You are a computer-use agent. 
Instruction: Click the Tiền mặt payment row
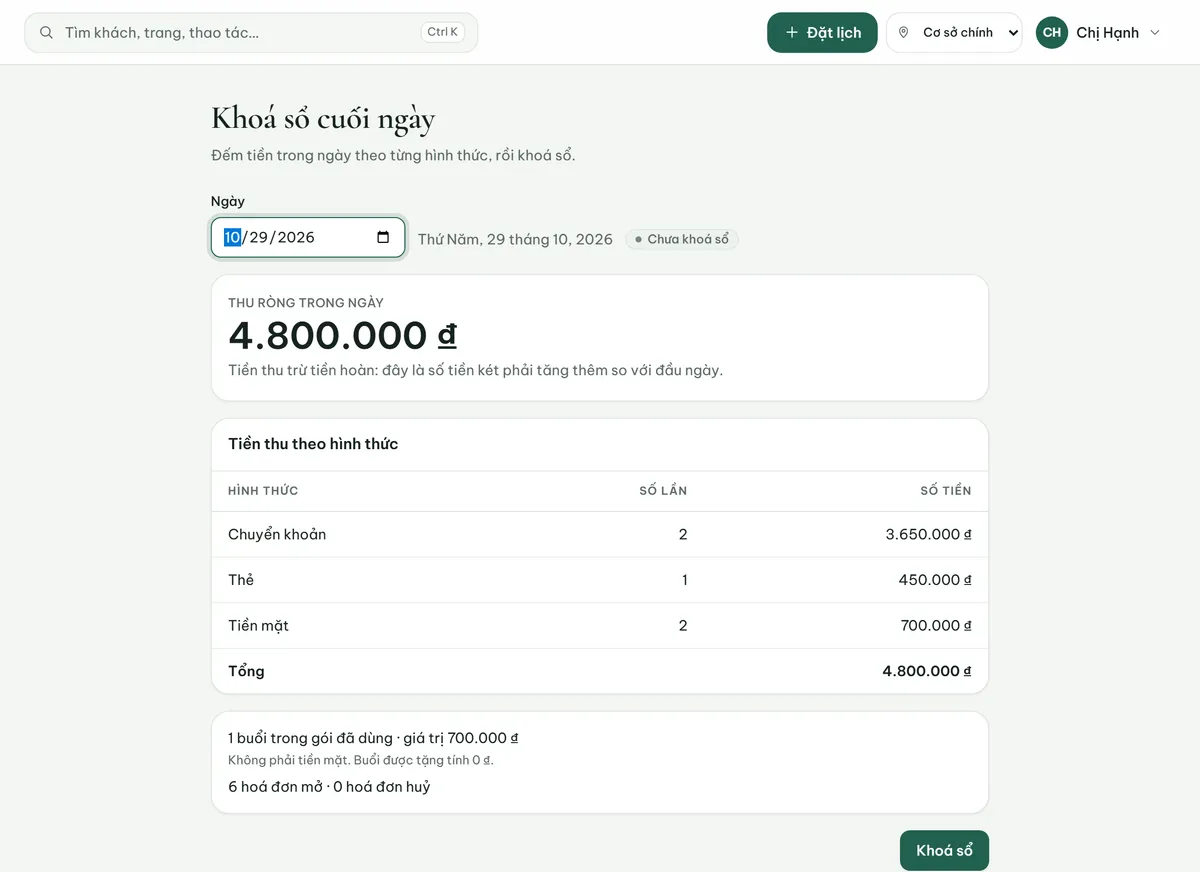[600, 626]
